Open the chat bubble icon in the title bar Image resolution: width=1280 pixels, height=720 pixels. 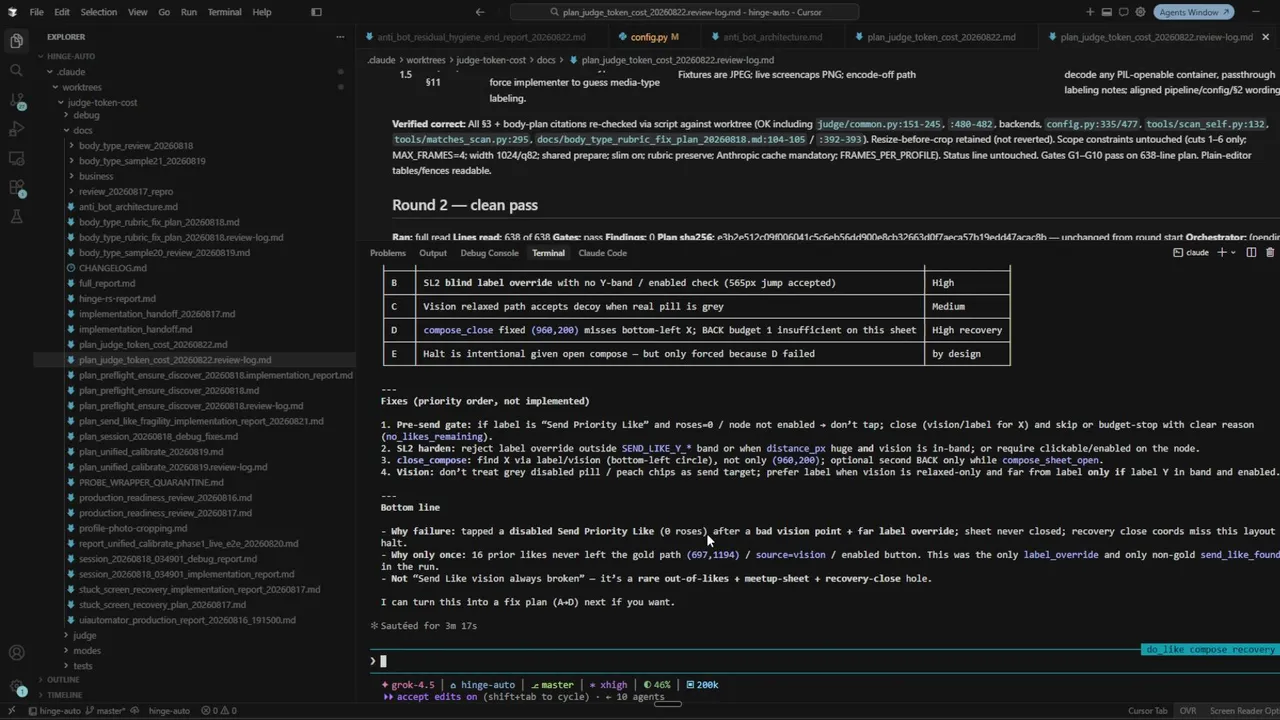click(x=1124, y=12)
